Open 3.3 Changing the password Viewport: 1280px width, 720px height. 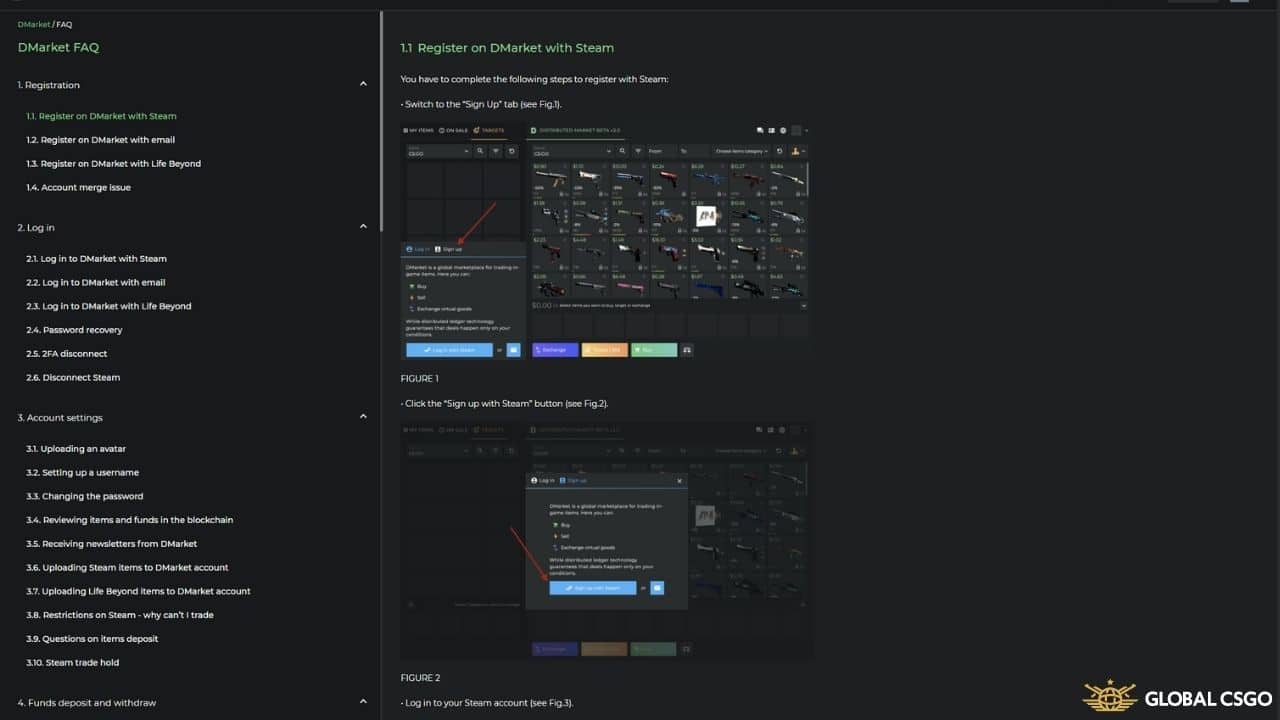point(85,497)
